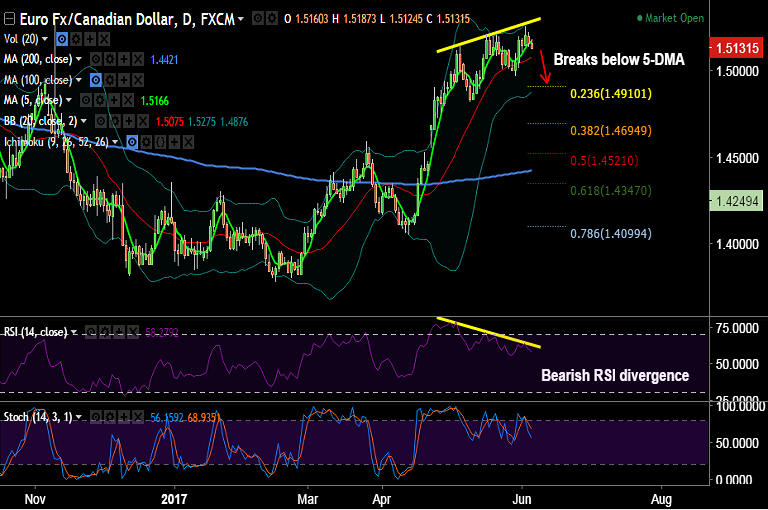Screen dimensions: 768x510
Task: Remove MA (200, close) with its X icon
Action: coord(138,59)
